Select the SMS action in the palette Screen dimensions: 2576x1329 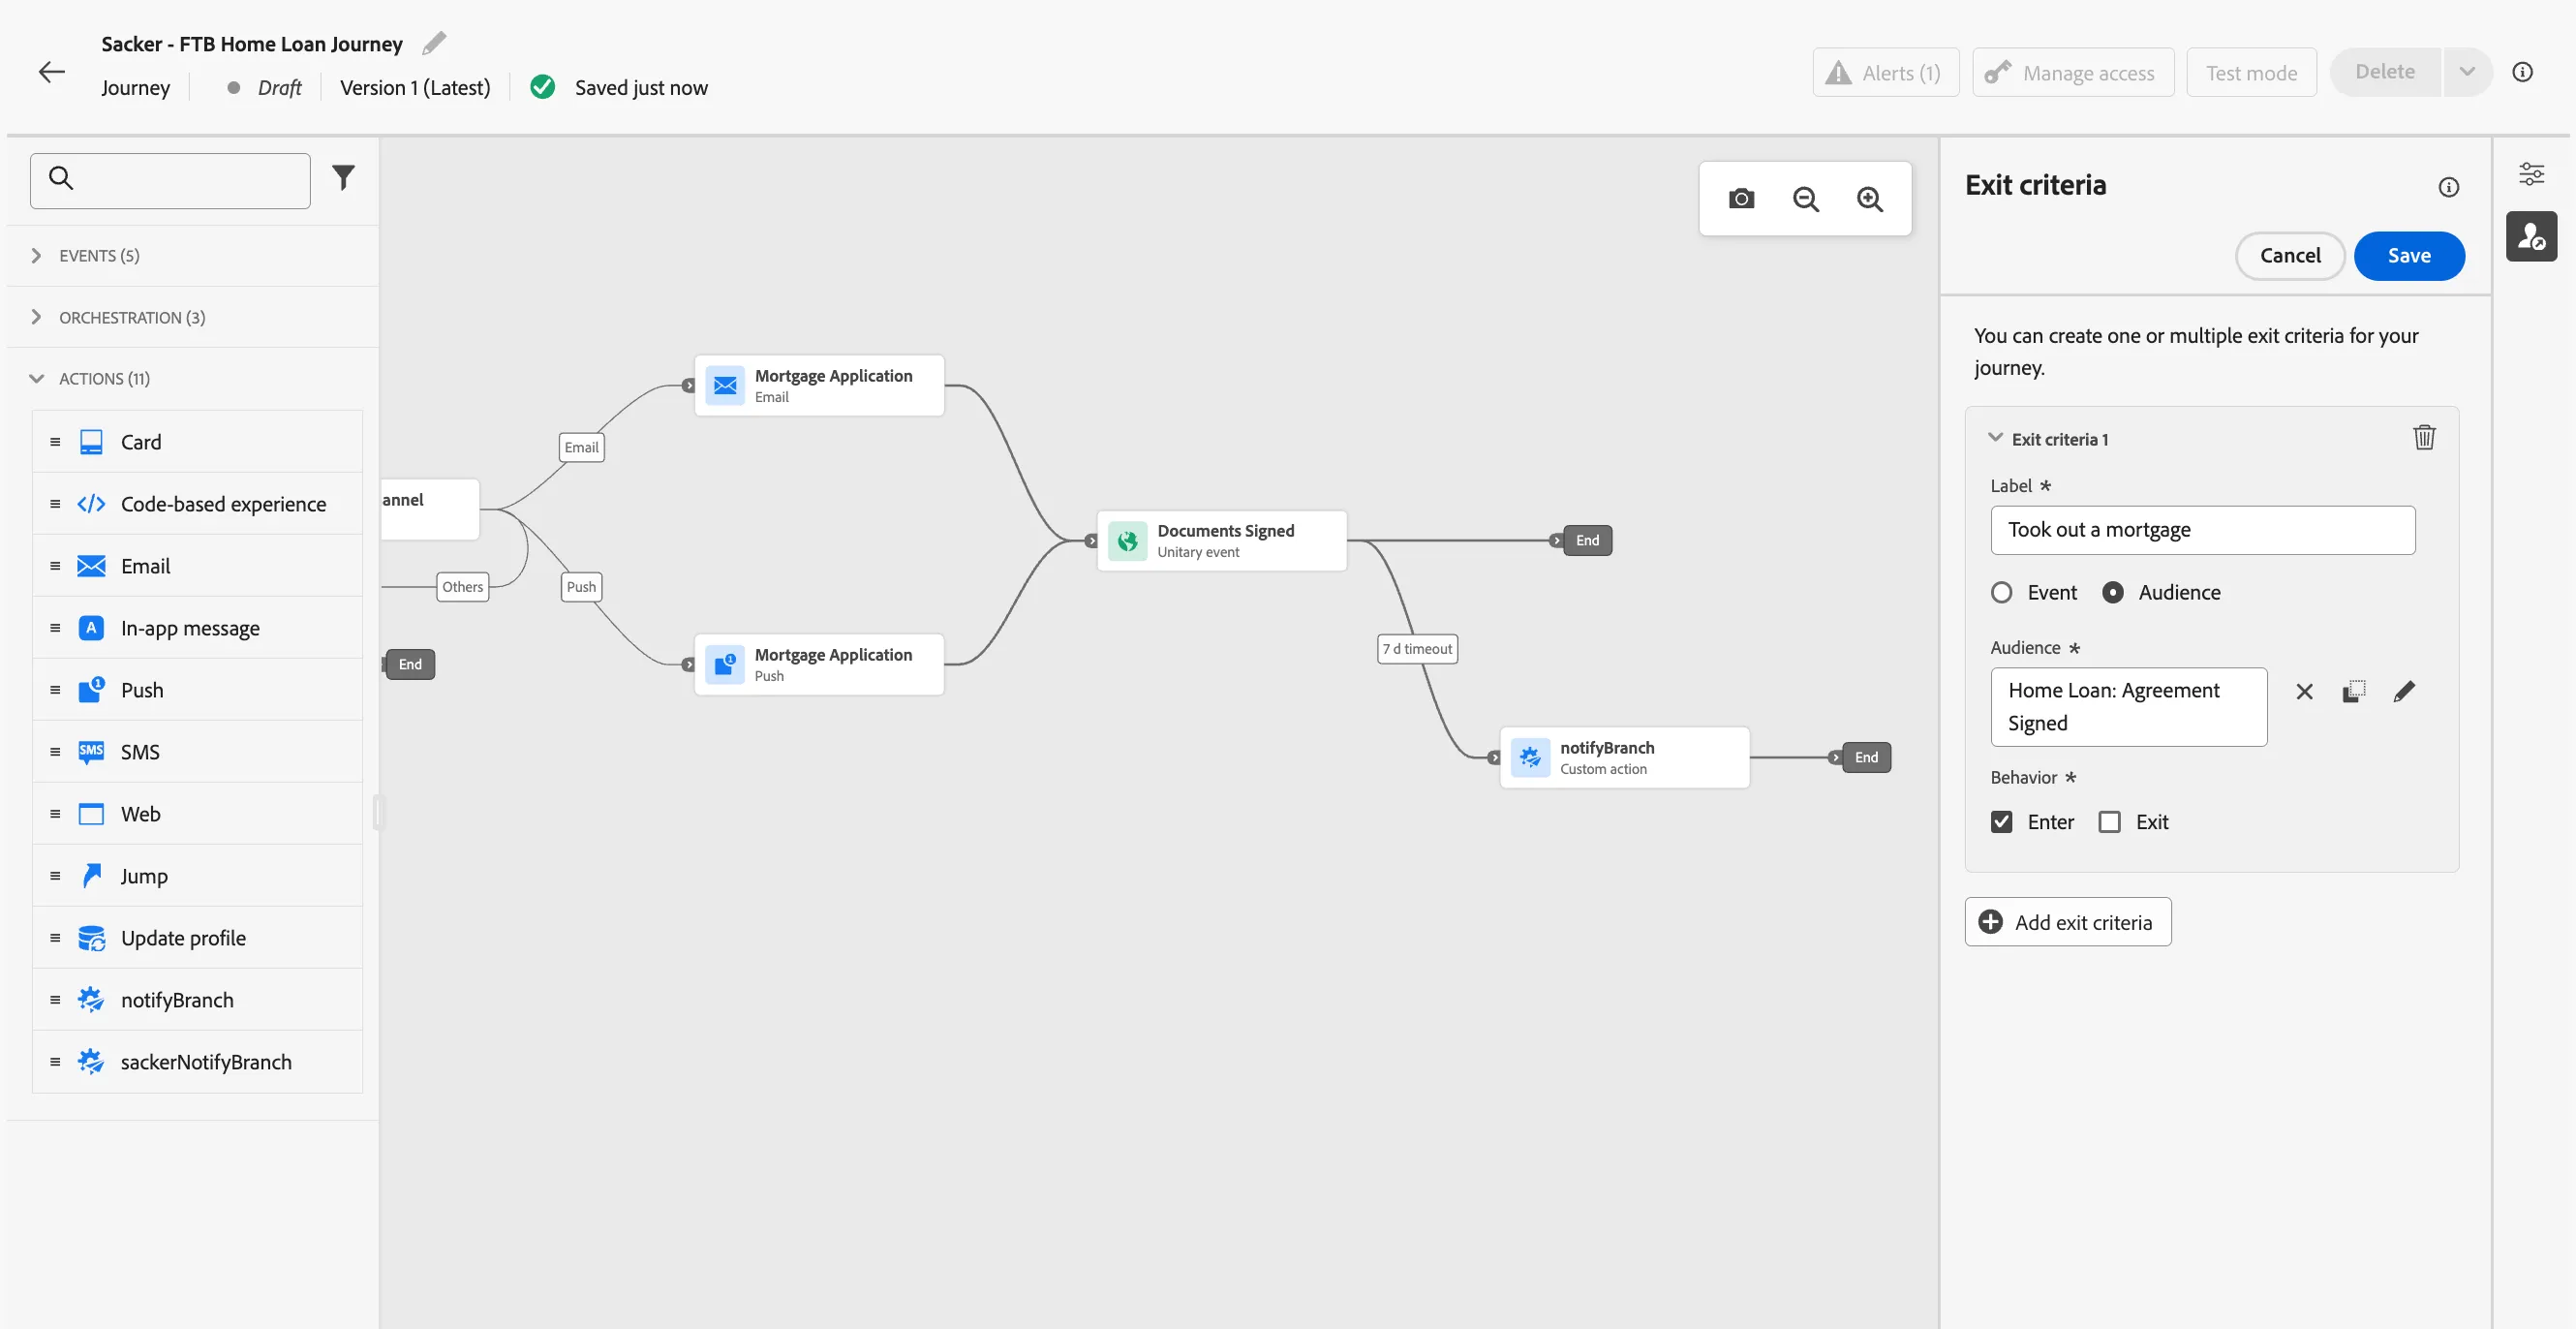[197, 752]
